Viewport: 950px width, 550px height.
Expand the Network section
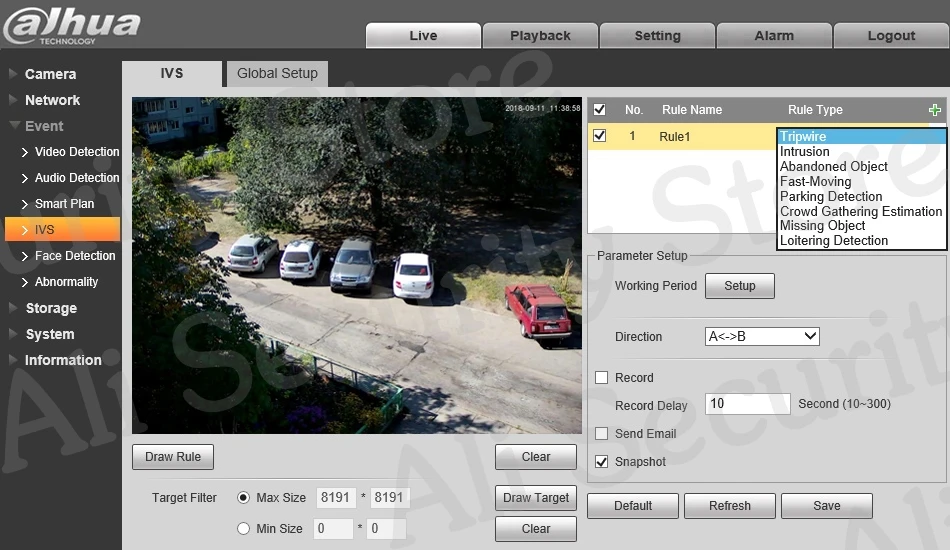click(x=52, y=100)
